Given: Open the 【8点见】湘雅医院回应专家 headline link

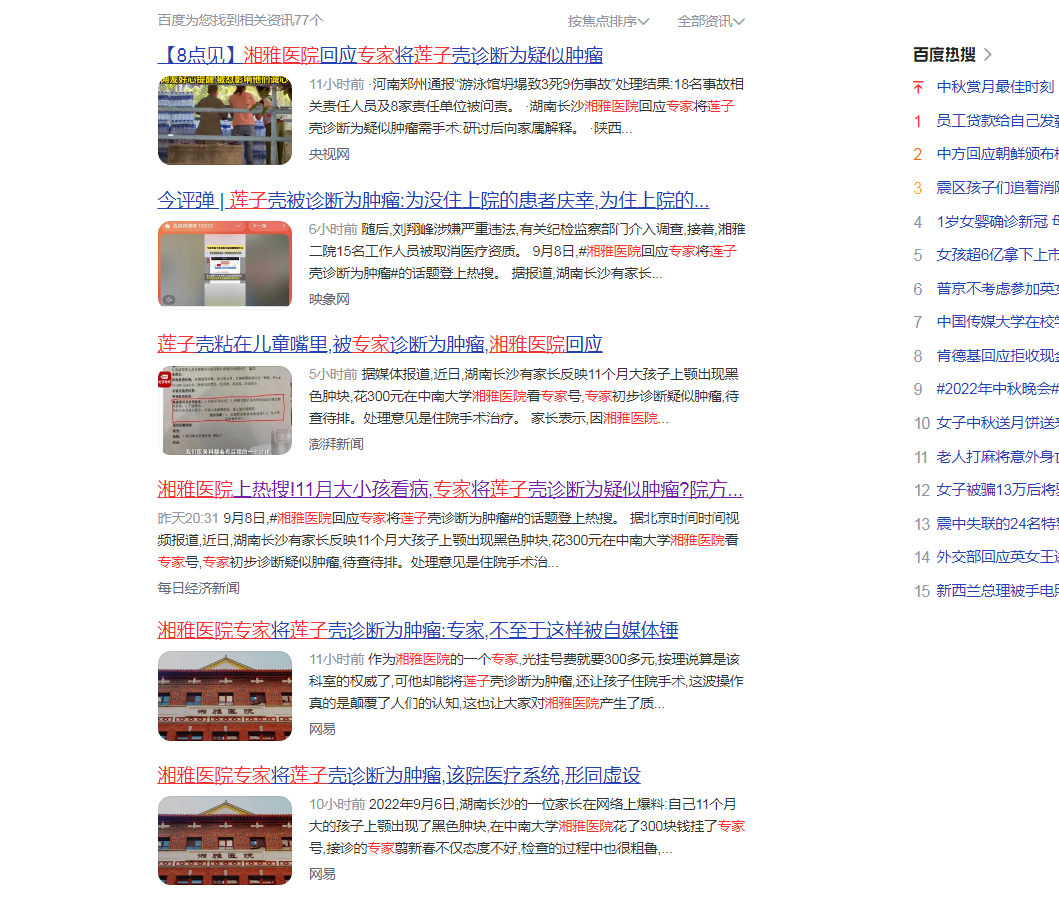Looking at the screenshot, I should pos(380,55).
